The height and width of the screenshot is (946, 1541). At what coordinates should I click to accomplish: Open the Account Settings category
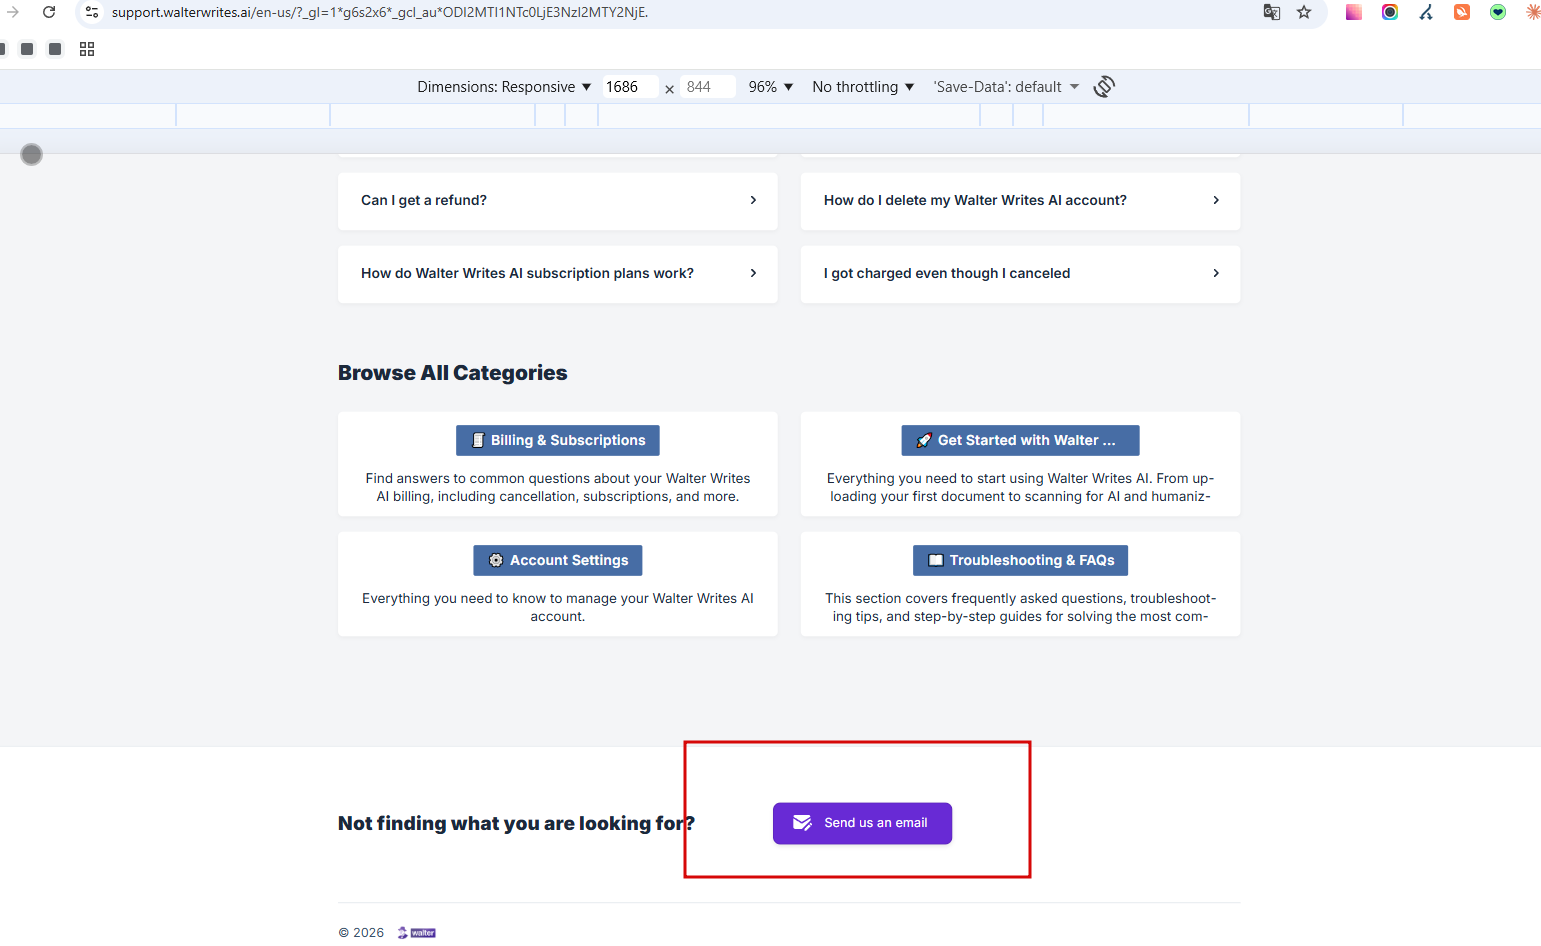click(x=558, y=560)
